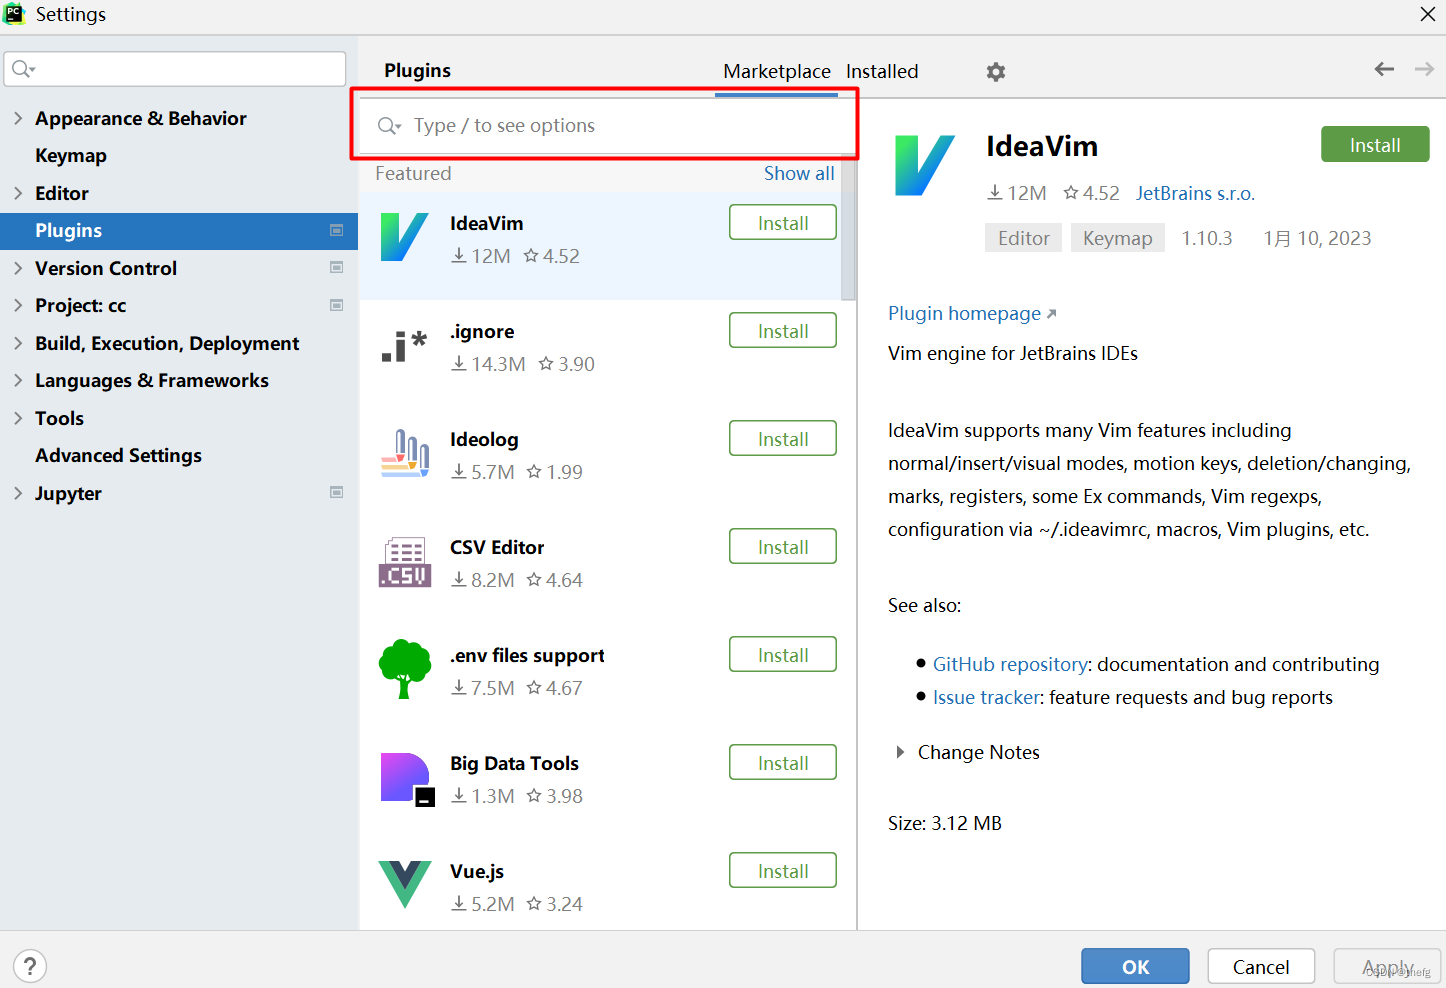The height and width of the screenshot is (988, 1446).
Task: Click the green Install button in details
Action: pos(1375,145)
